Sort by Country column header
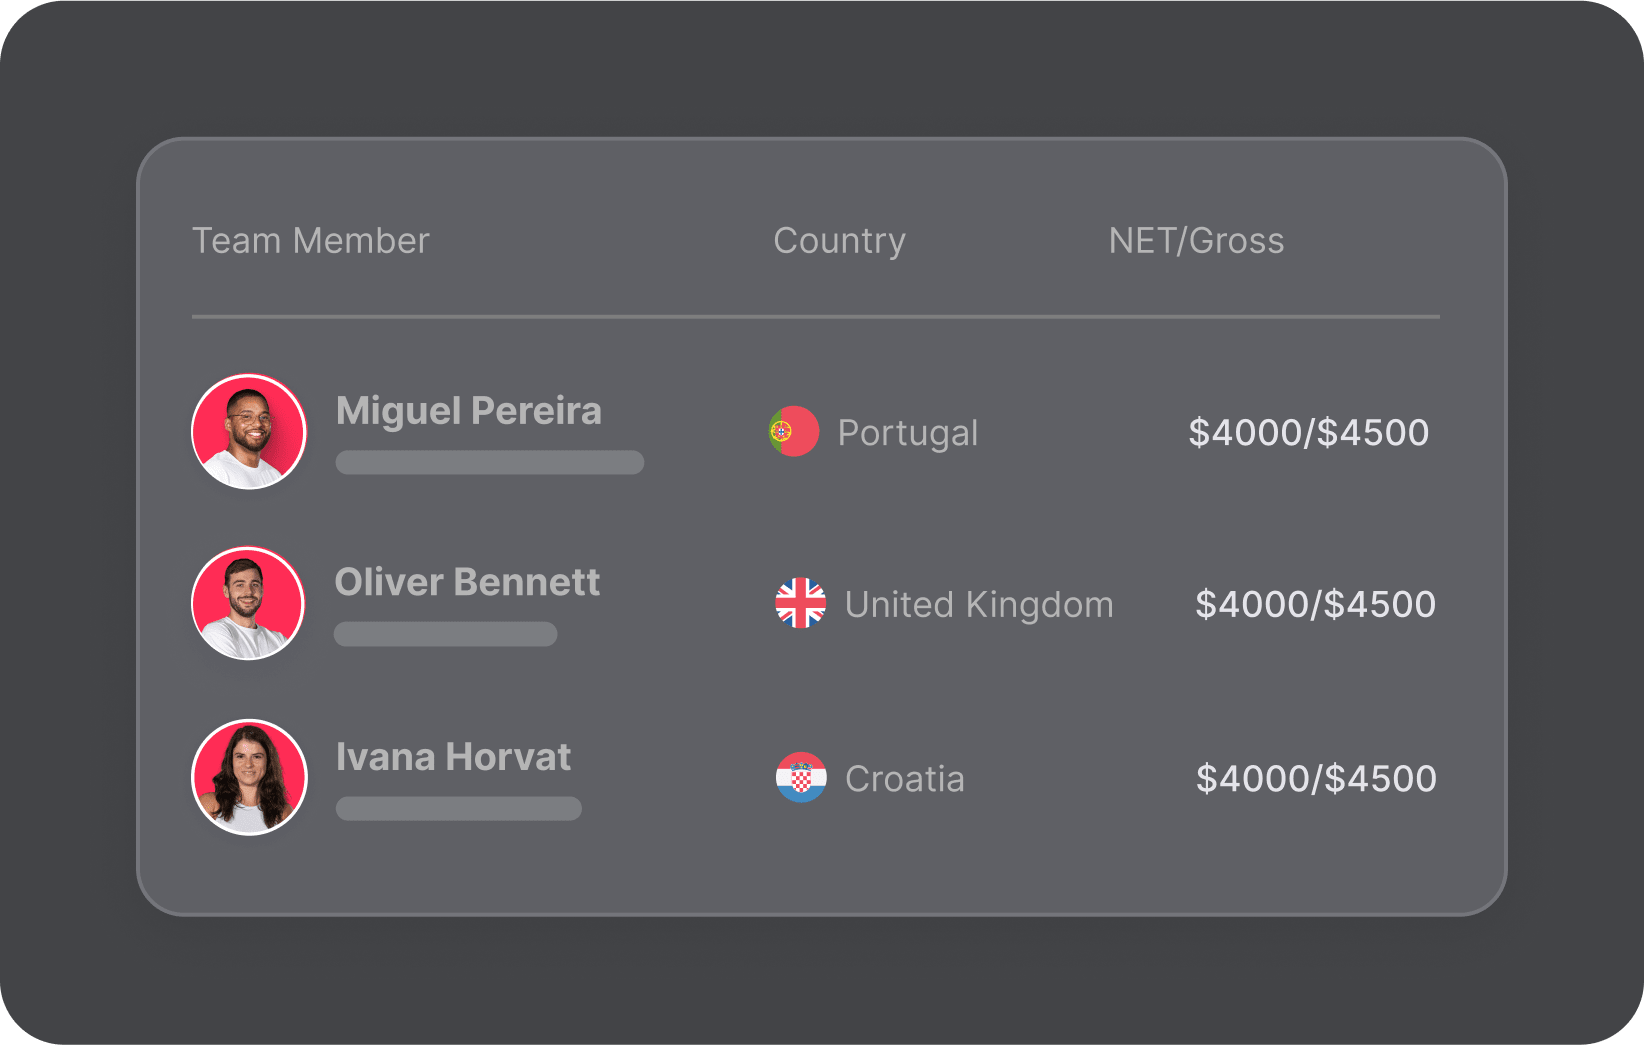Viewport: 1644px width, 1045px height. (840, 241)
